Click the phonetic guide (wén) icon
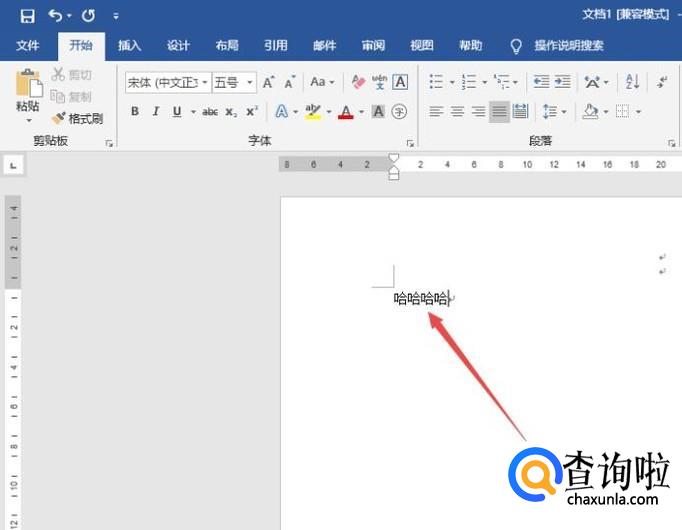 coord(379,82)
